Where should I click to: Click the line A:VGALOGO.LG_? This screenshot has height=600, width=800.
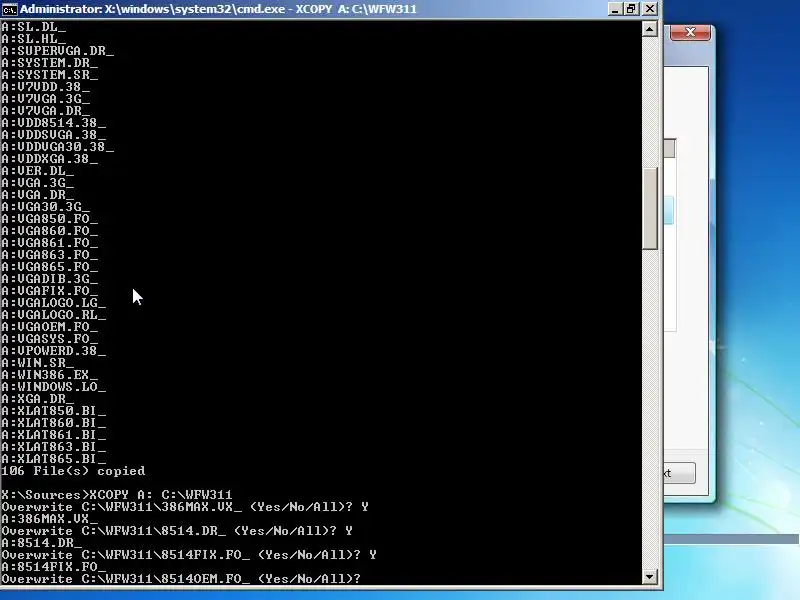coord(54,303)
